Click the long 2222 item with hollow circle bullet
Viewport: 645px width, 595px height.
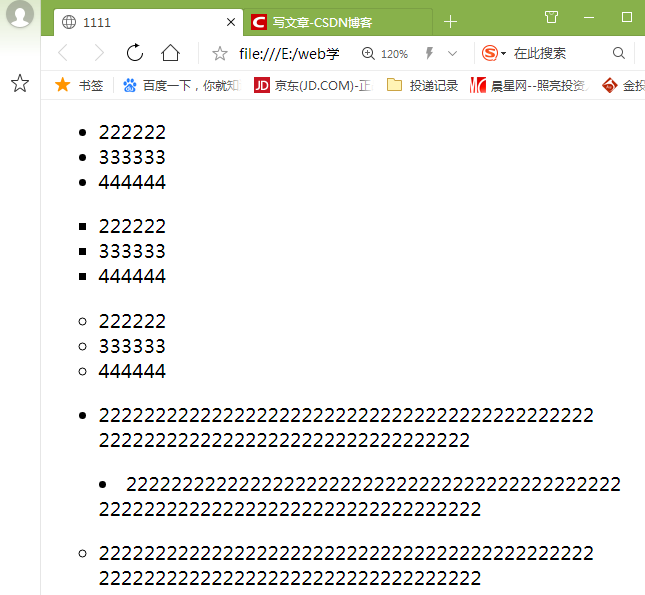346,566
